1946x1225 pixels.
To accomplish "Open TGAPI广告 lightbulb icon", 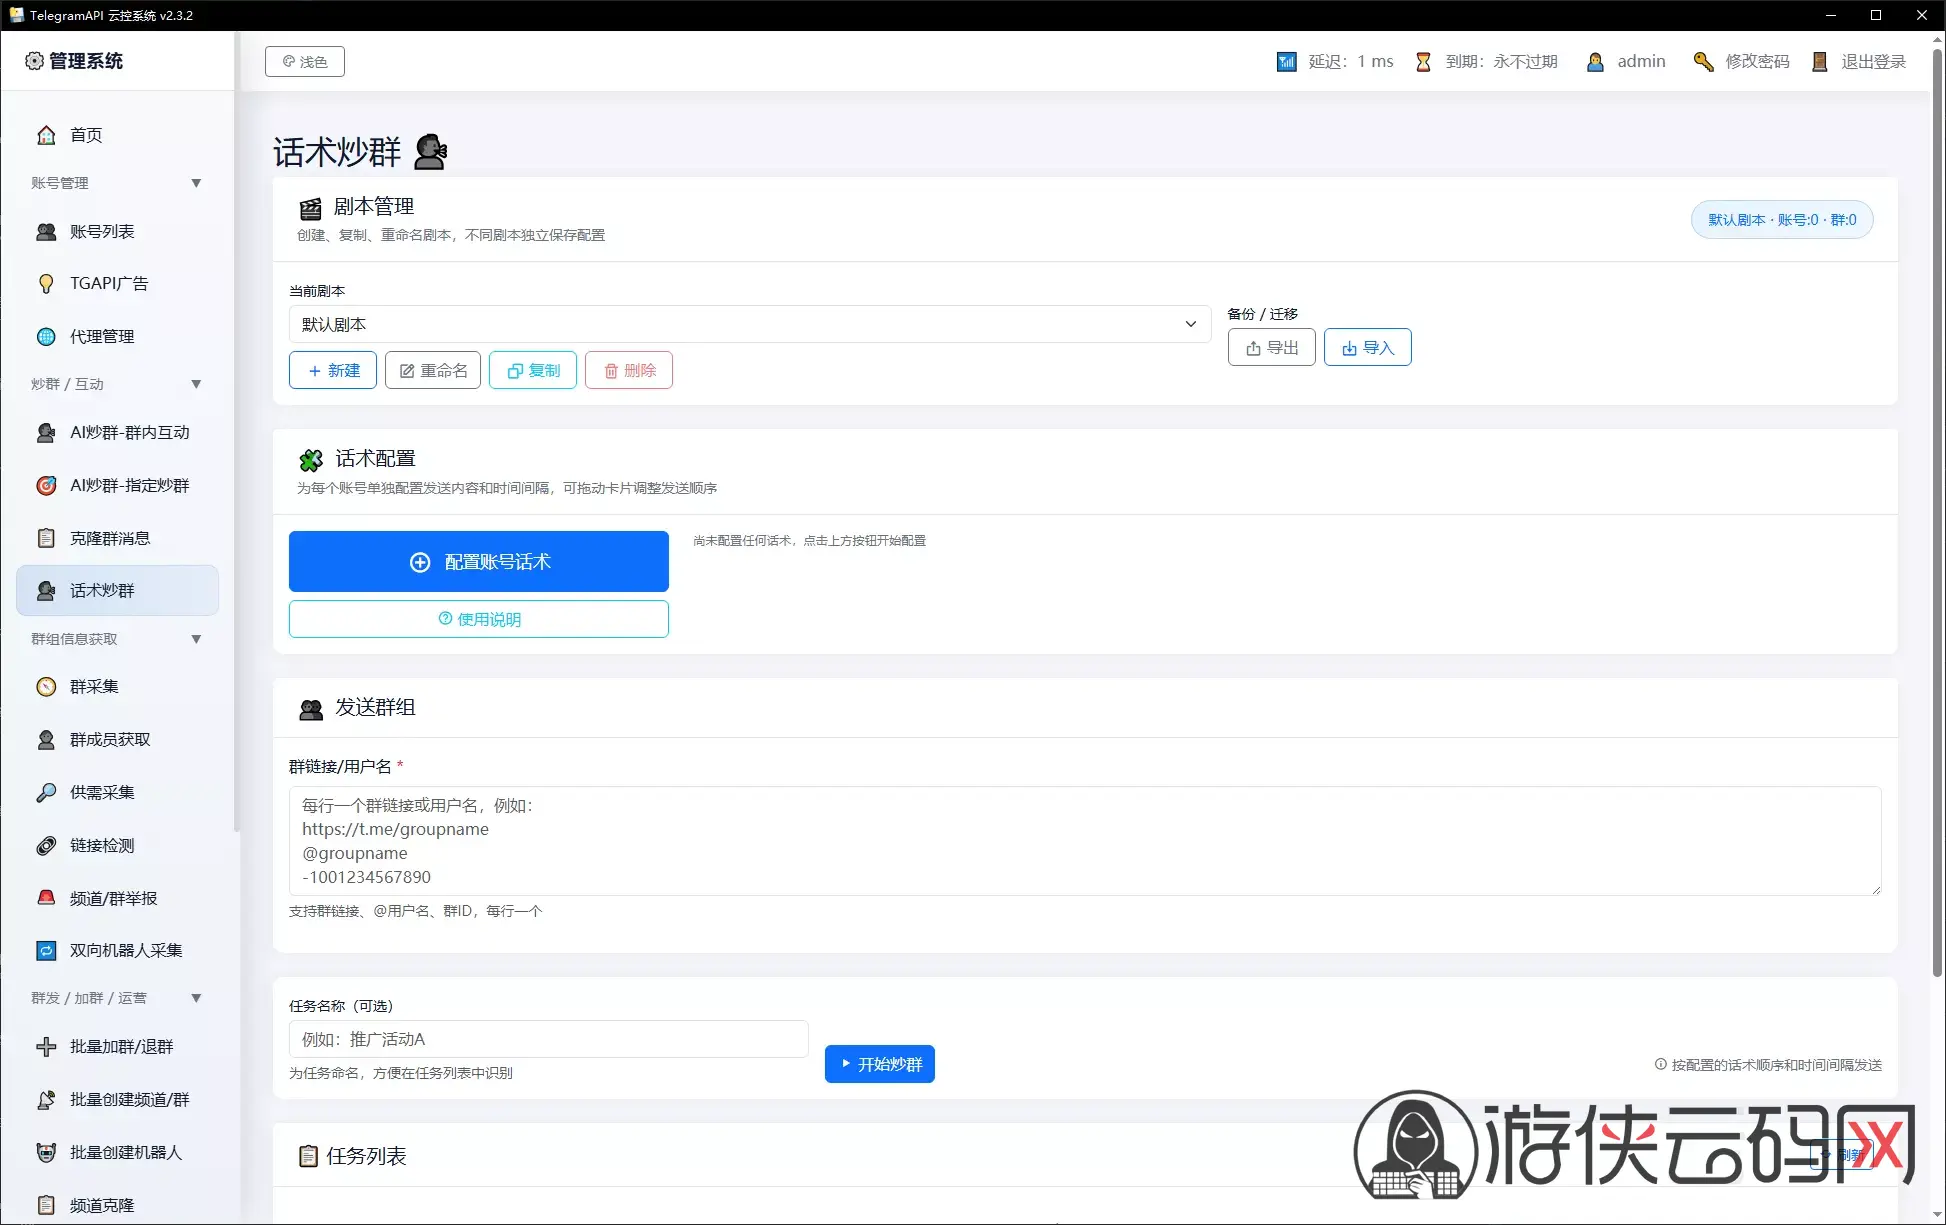I will 46,284.
